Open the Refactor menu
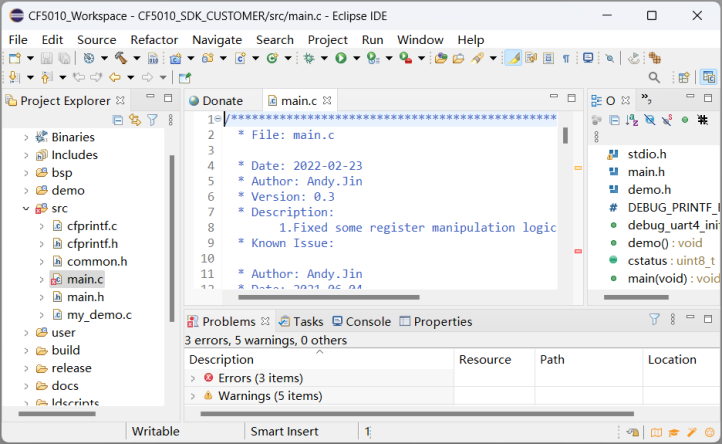The width and height of the screenshot is (723, 444). (154, 39)
